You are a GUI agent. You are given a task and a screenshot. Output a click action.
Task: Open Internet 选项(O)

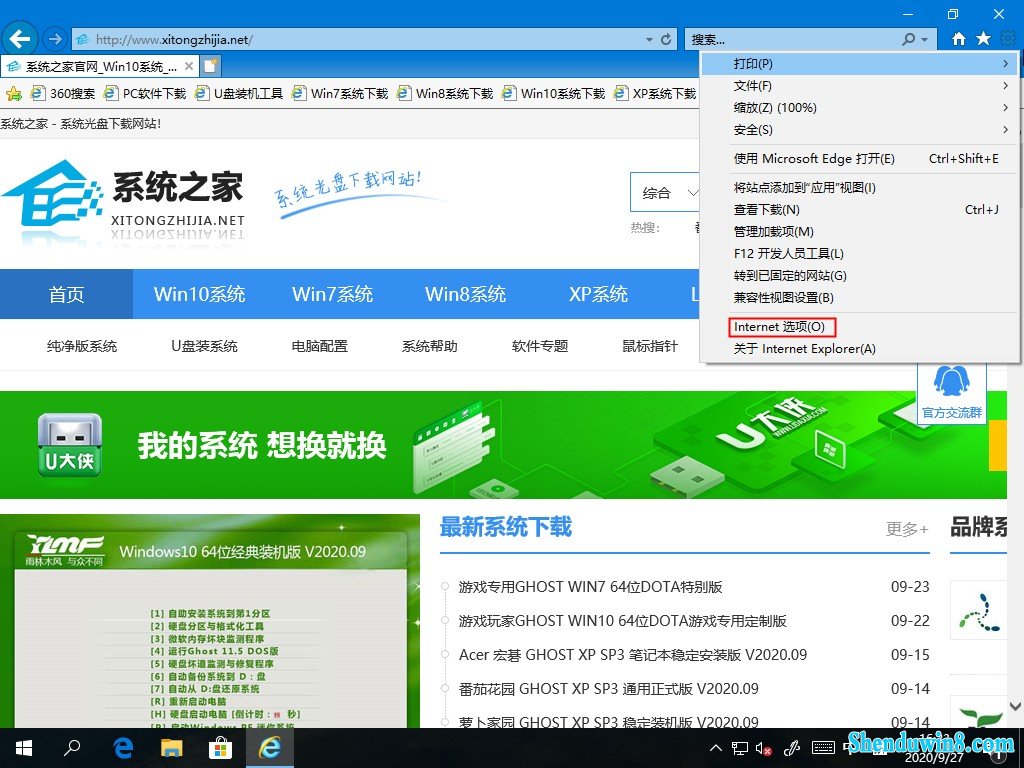pyautogui.click(x=859, y=327)
